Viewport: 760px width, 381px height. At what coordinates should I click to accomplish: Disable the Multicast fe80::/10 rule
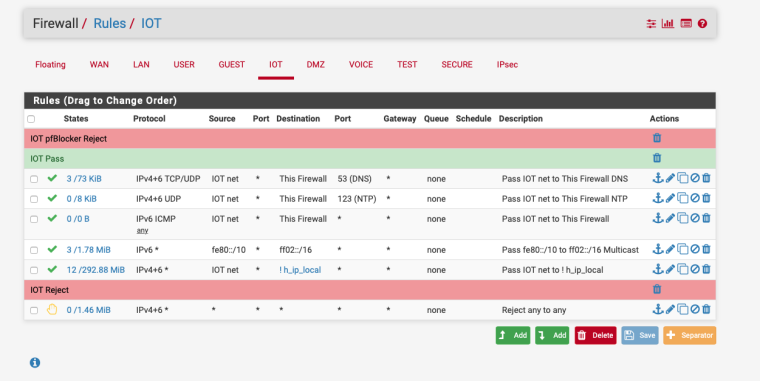(695, 249)
